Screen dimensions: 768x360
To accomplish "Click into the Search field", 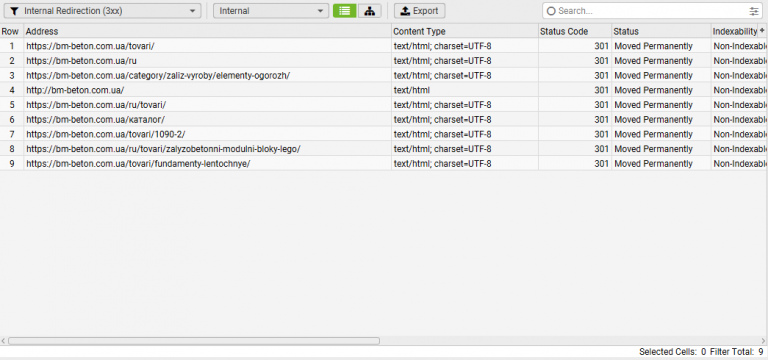I will (651, 11).
